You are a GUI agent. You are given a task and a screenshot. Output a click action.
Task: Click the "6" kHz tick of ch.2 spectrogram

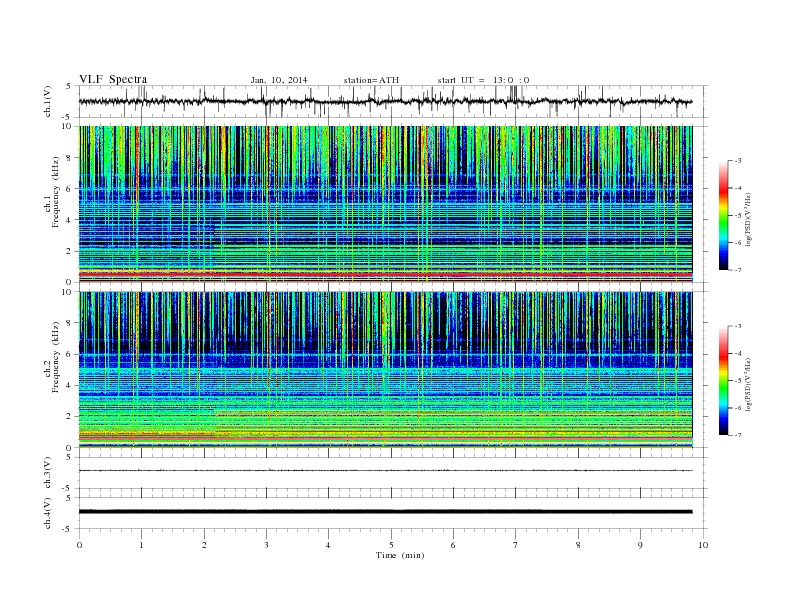pyautogui.click(x=69, y=354)
